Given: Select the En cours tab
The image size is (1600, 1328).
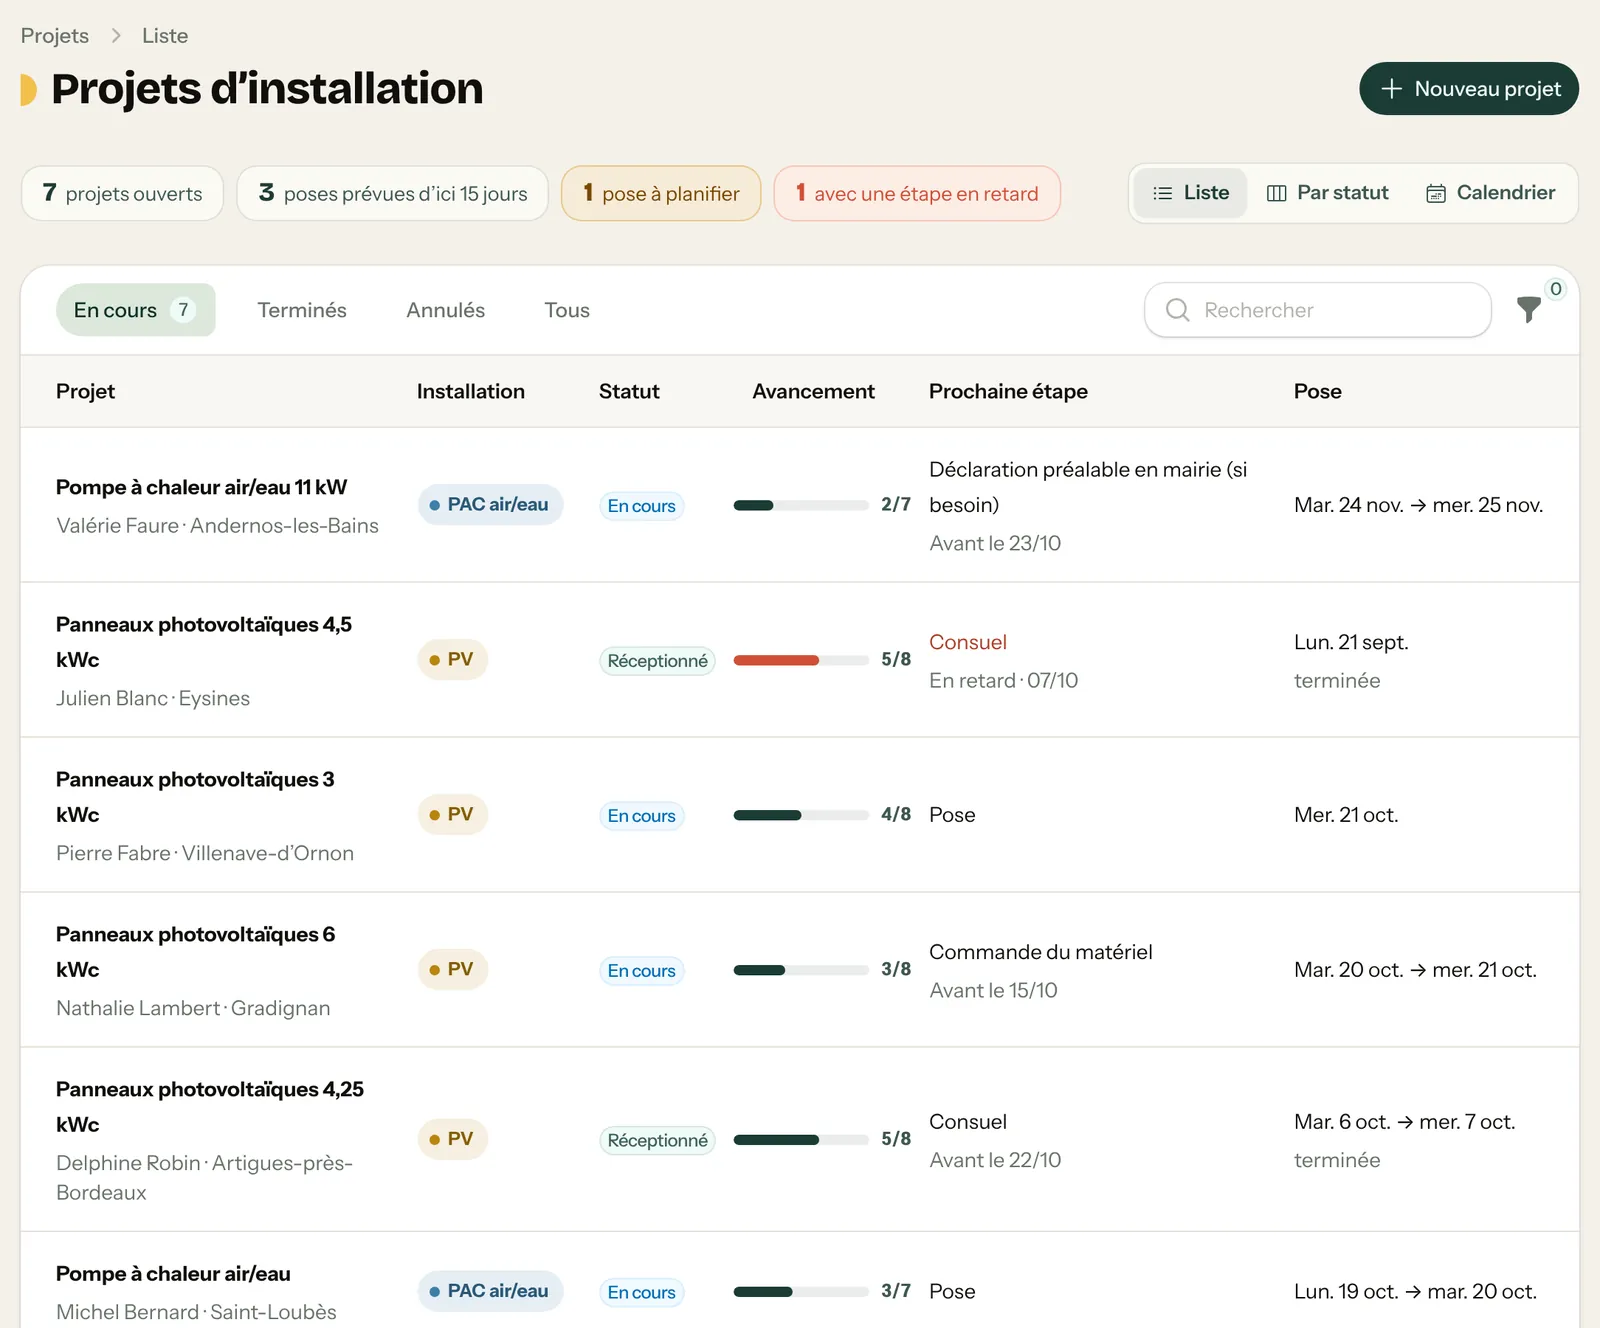Looking at the screenshot, I should coord(136,310).
